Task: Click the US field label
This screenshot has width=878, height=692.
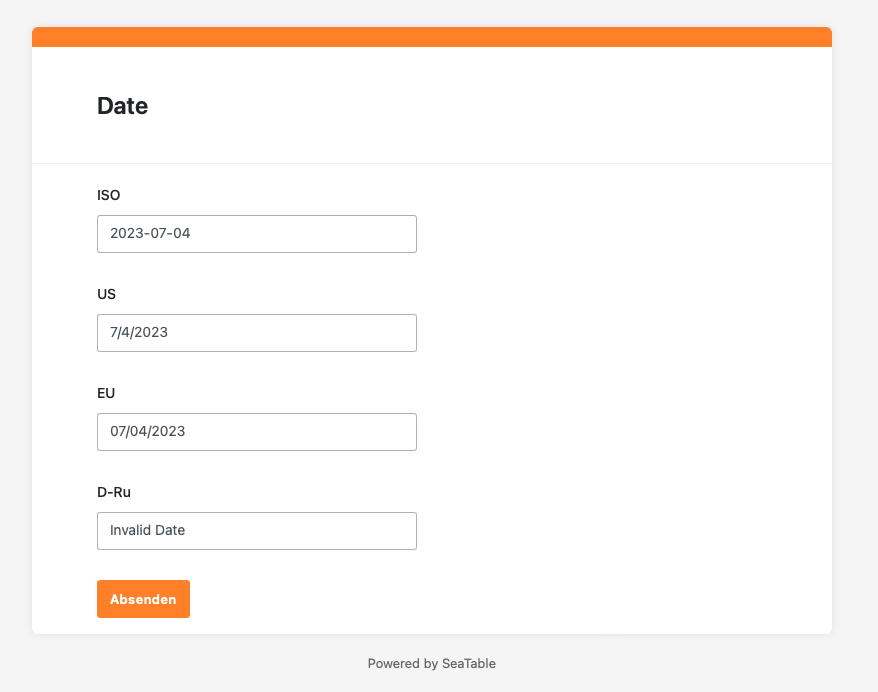Action: pos(106,294)
